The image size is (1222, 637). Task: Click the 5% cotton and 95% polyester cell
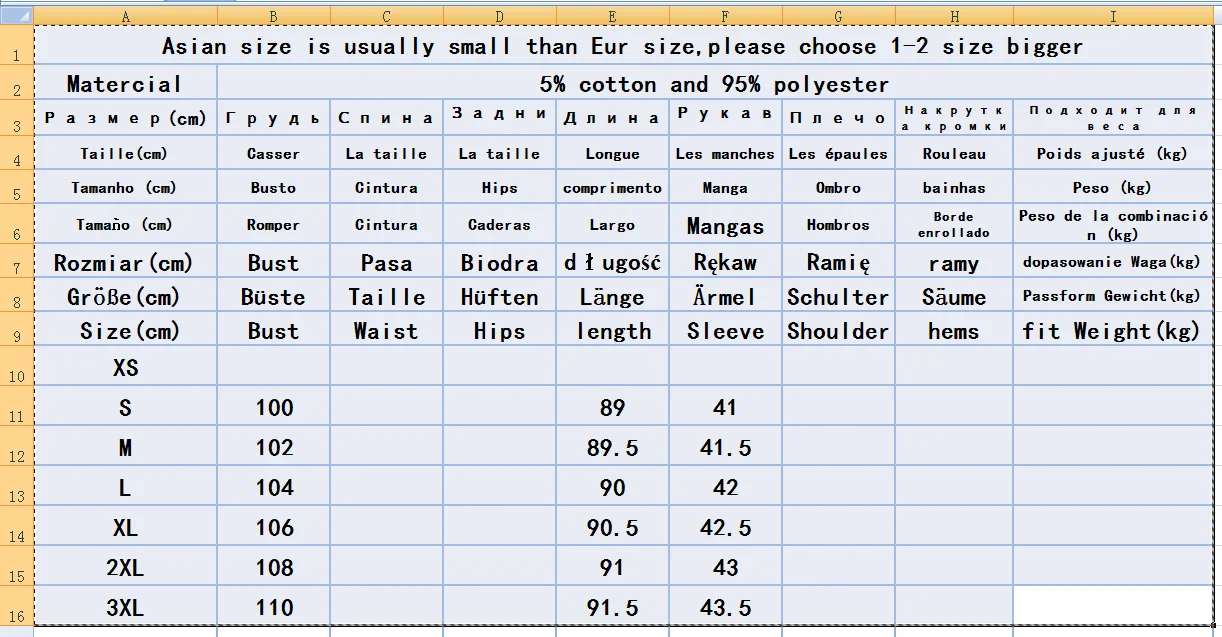pyautogui.click(x=714, y=84)
